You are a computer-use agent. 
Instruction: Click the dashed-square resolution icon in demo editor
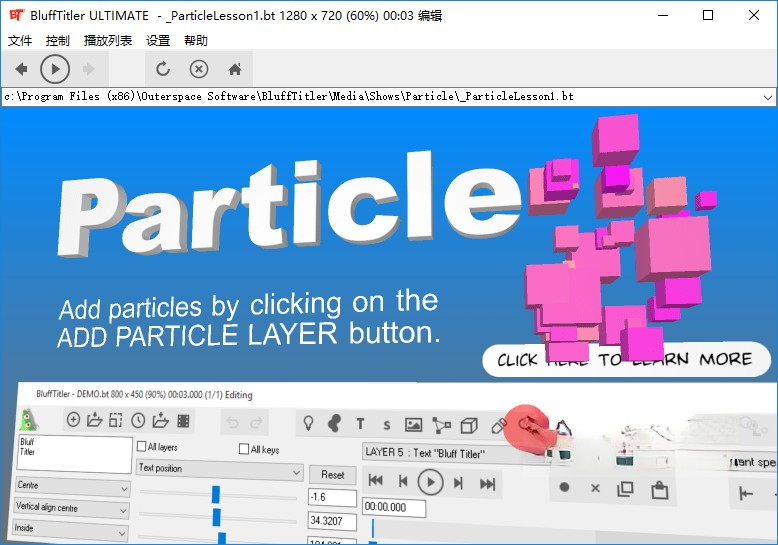pyautogui.click(x=116, y=420)
